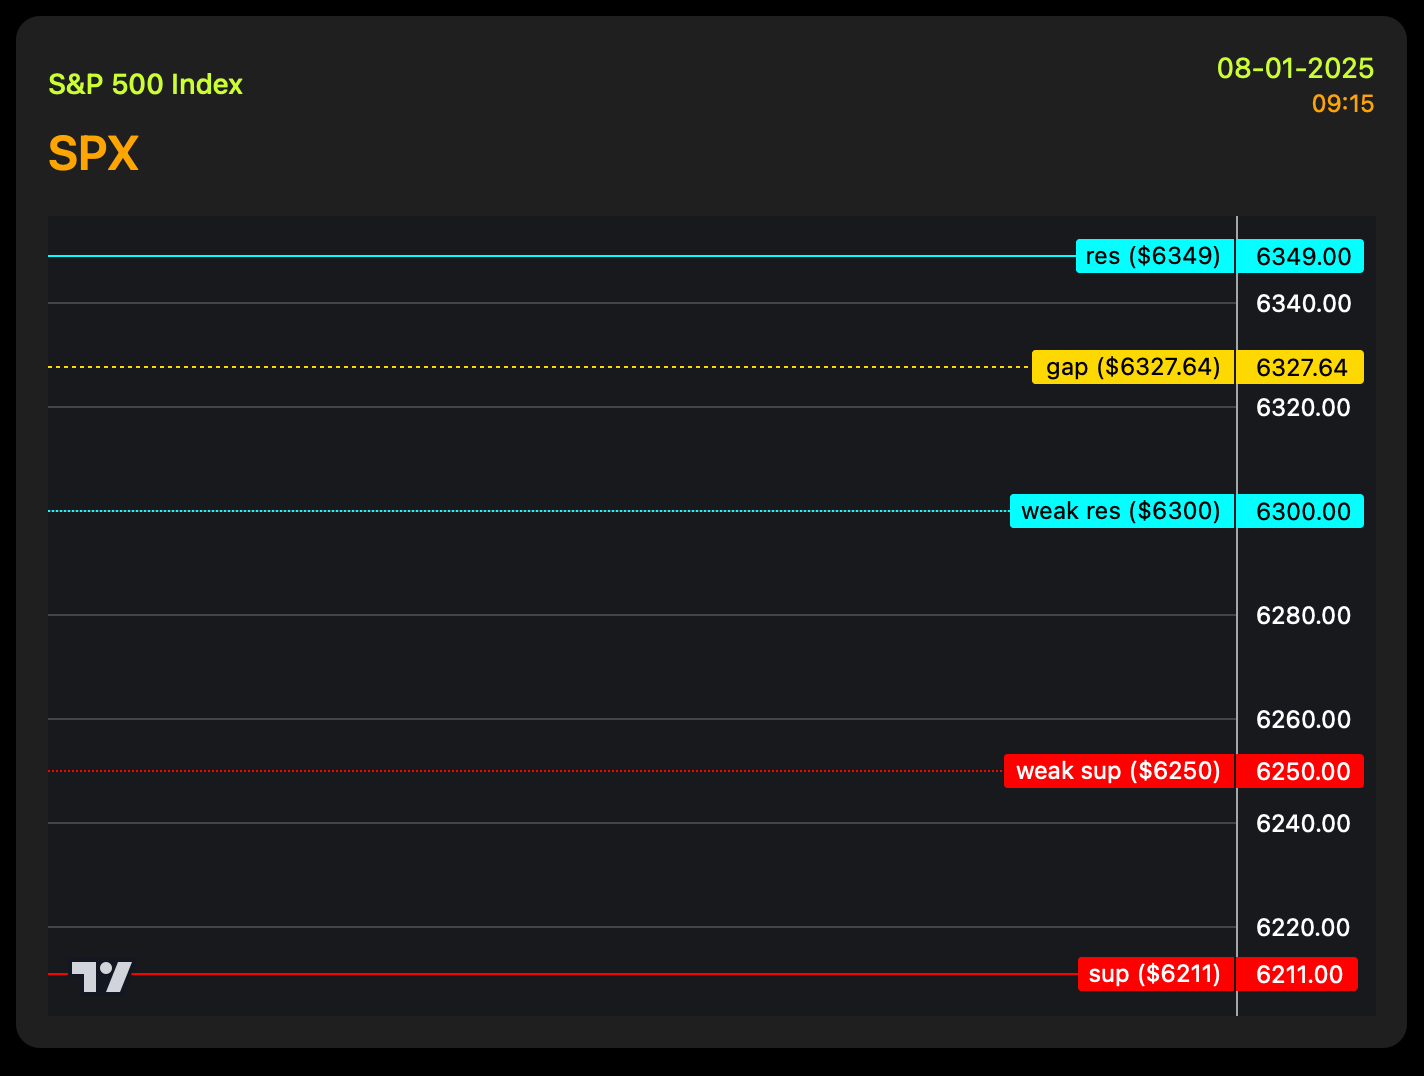Screen dimensions: 1424x1076
Task: Click the 6327.64 yellow price tag
Action: pyautogui.click(x=1301, y=368)
